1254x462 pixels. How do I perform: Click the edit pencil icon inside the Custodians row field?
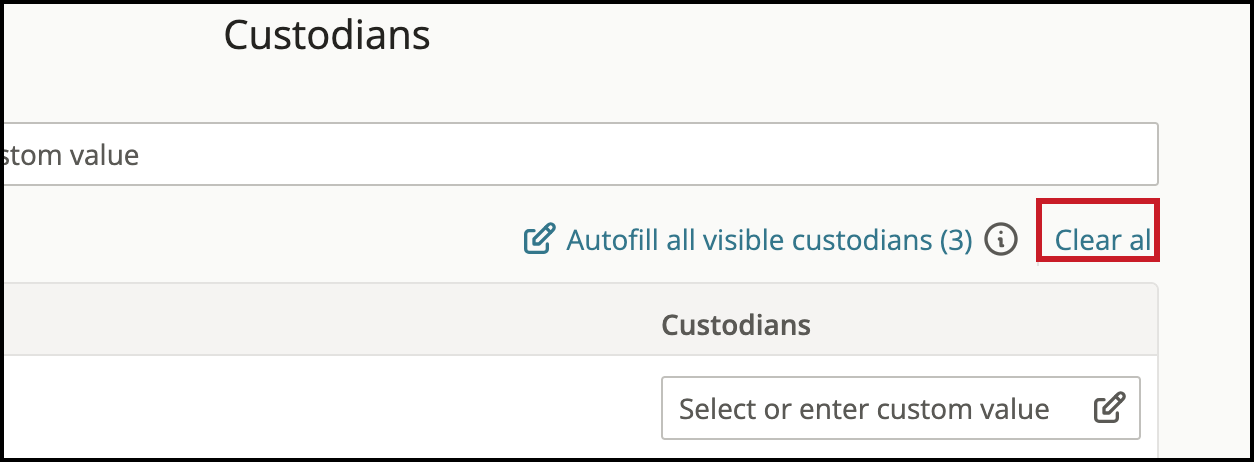pyautogui.click(x=1109, y=408)
